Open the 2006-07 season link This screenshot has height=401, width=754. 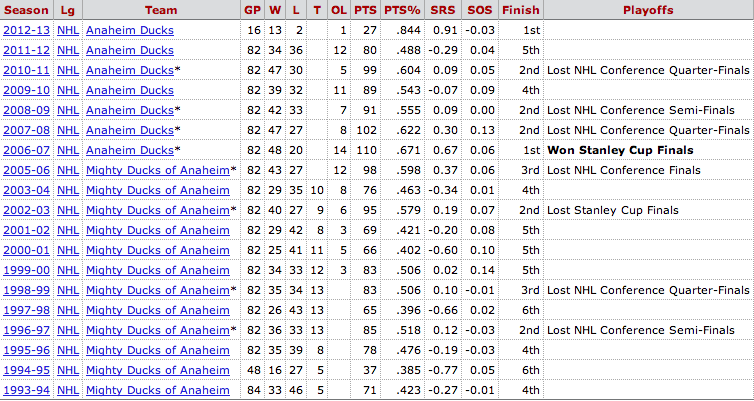coord(26,150)
